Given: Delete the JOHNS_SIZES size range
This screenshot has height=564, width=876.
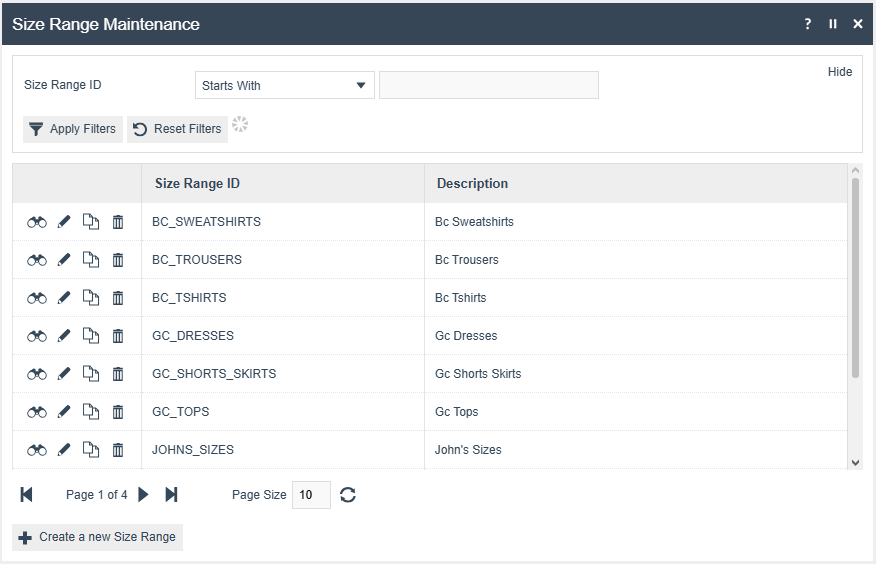Looking at the screenshot, I should point(118,450).
